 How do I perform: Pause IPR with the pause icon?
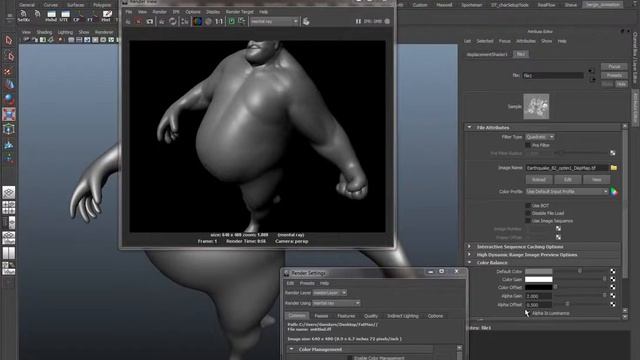[x=358, y=21]
